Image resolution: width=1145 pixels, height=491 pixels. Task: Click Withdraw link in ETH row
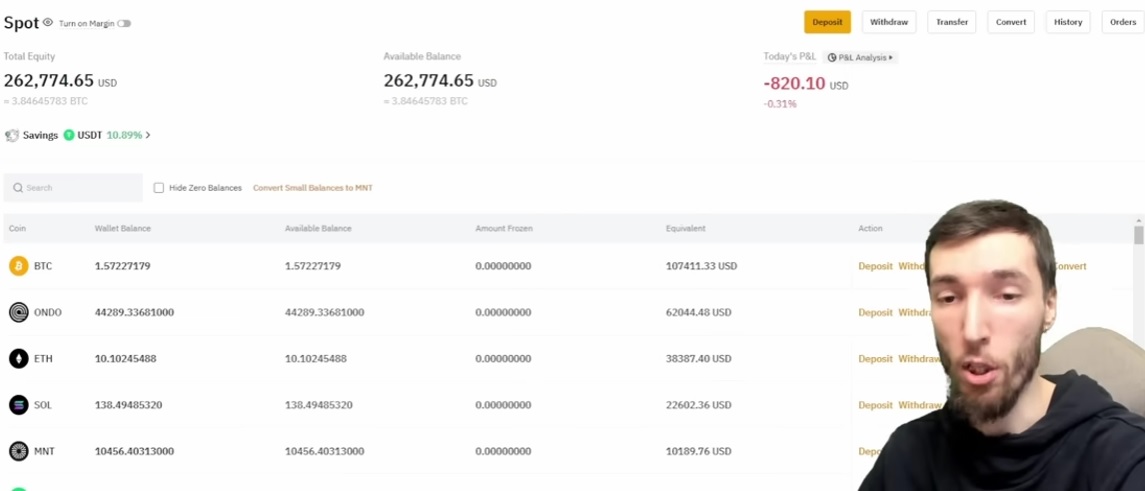click(x=919, y=359)
